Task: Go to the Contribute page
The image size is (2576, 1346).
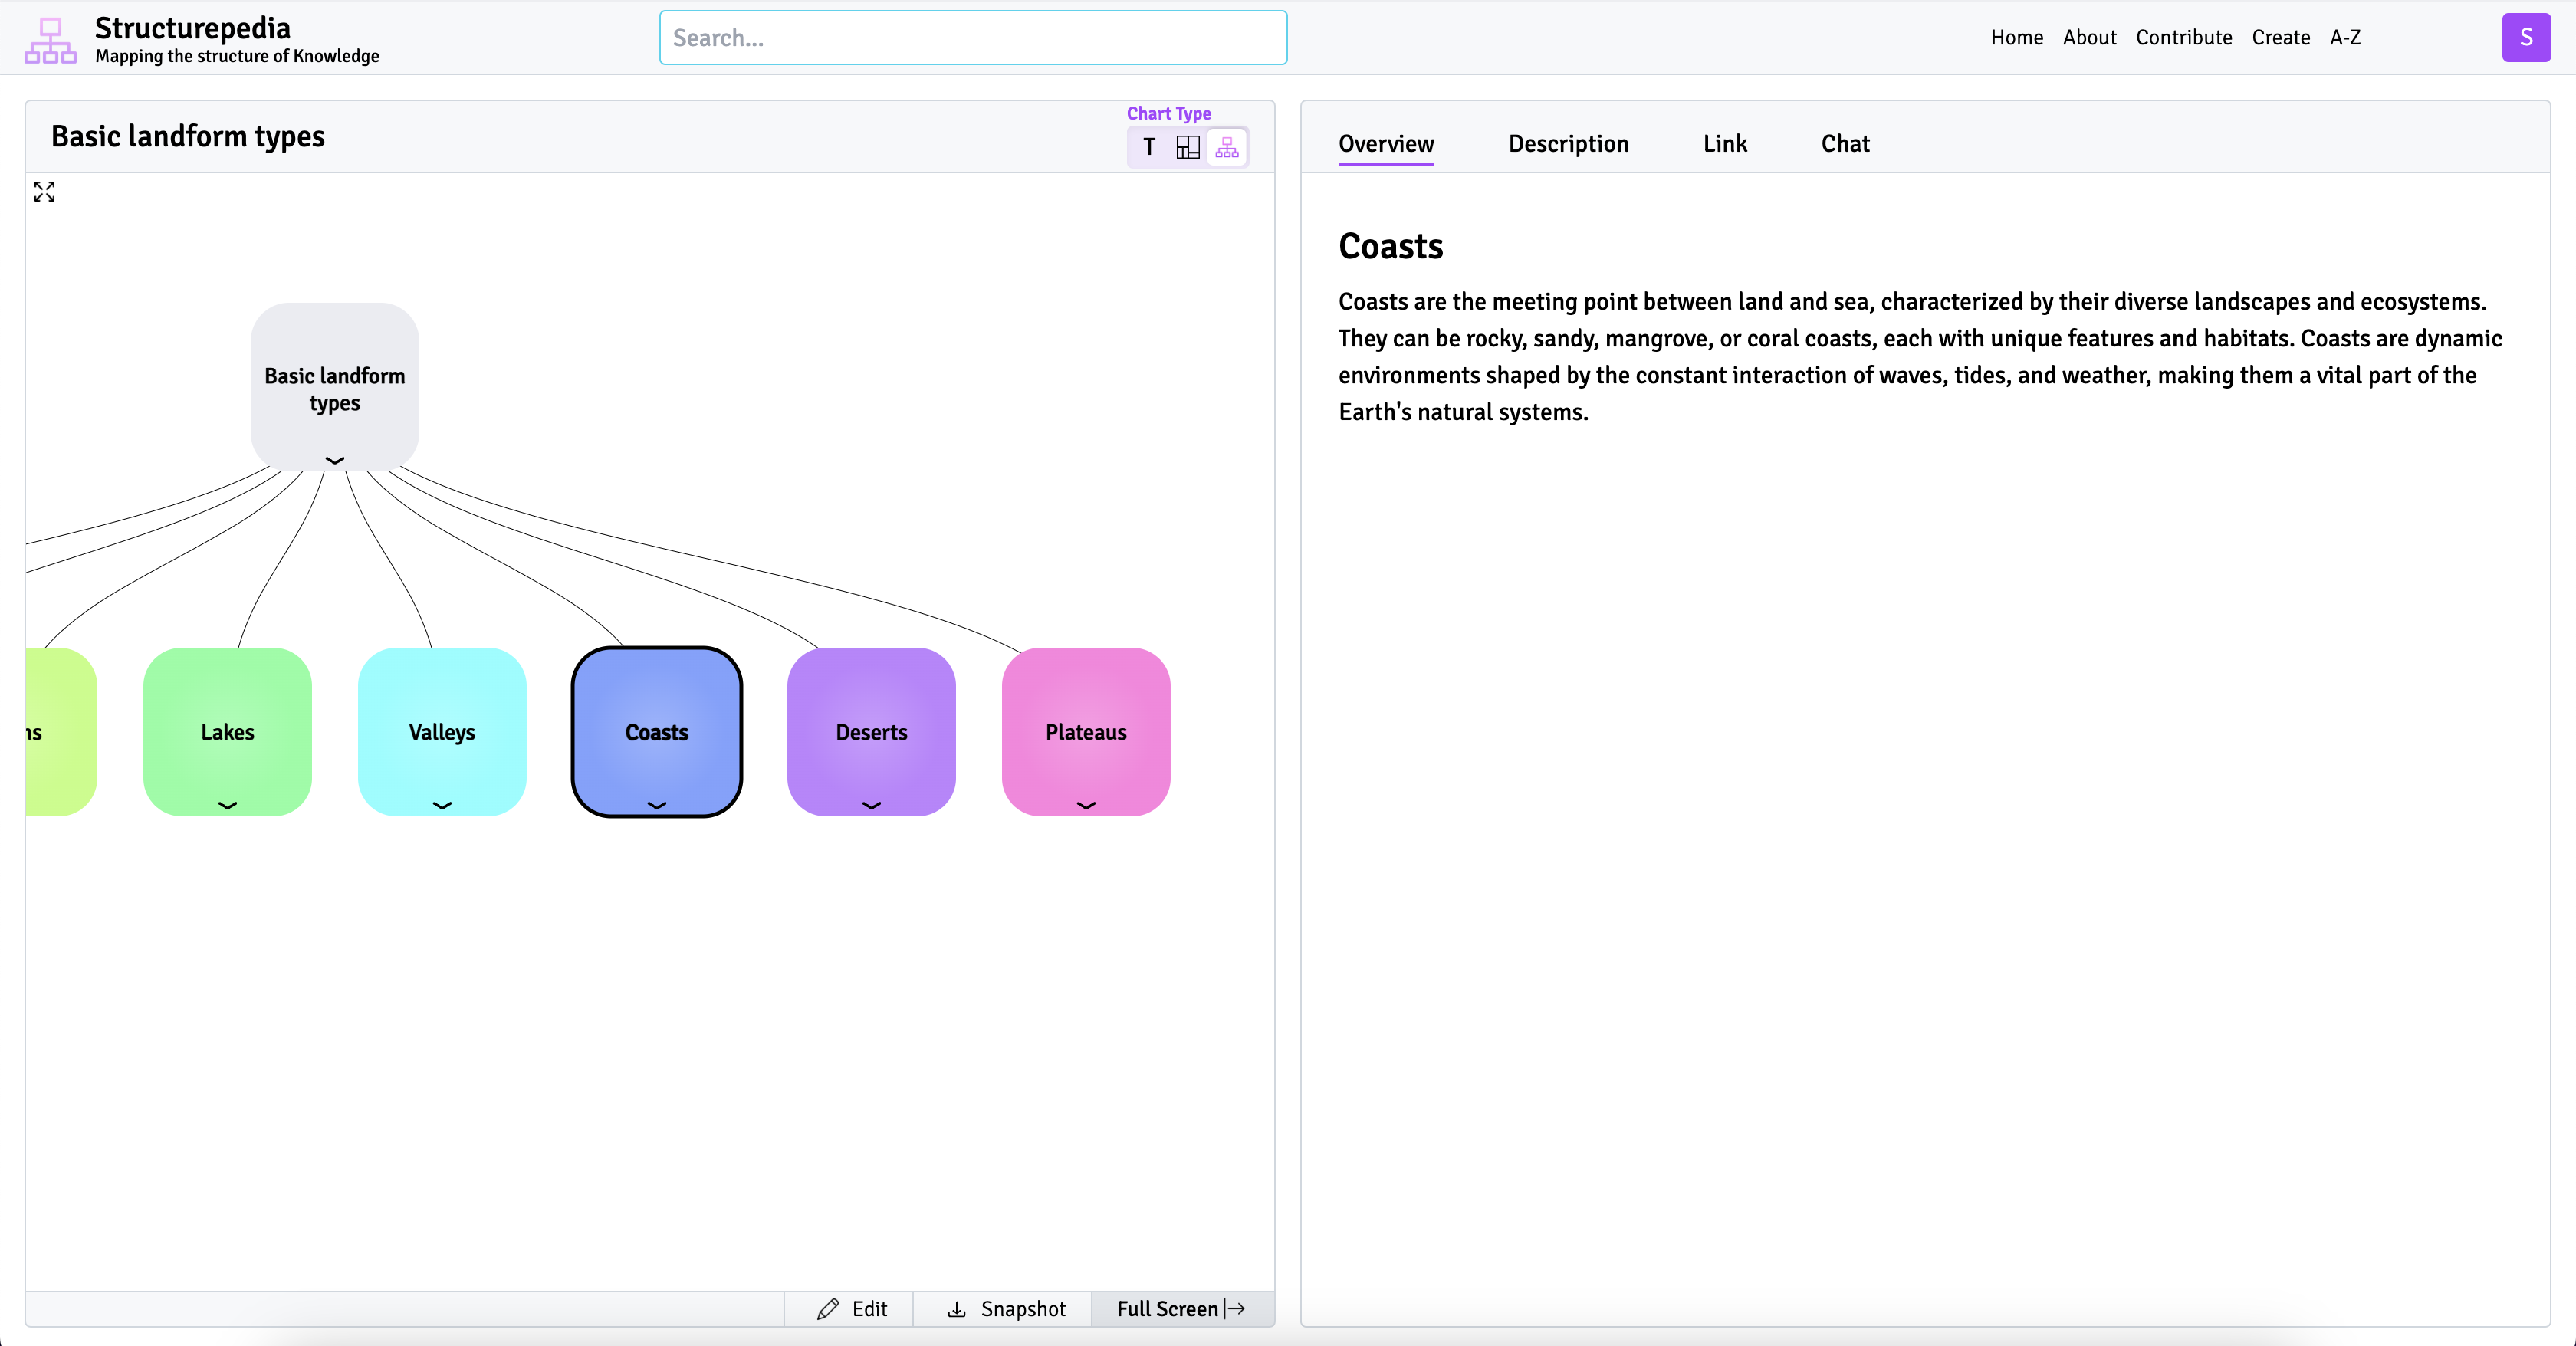Action: click(x=2183, y=38)
